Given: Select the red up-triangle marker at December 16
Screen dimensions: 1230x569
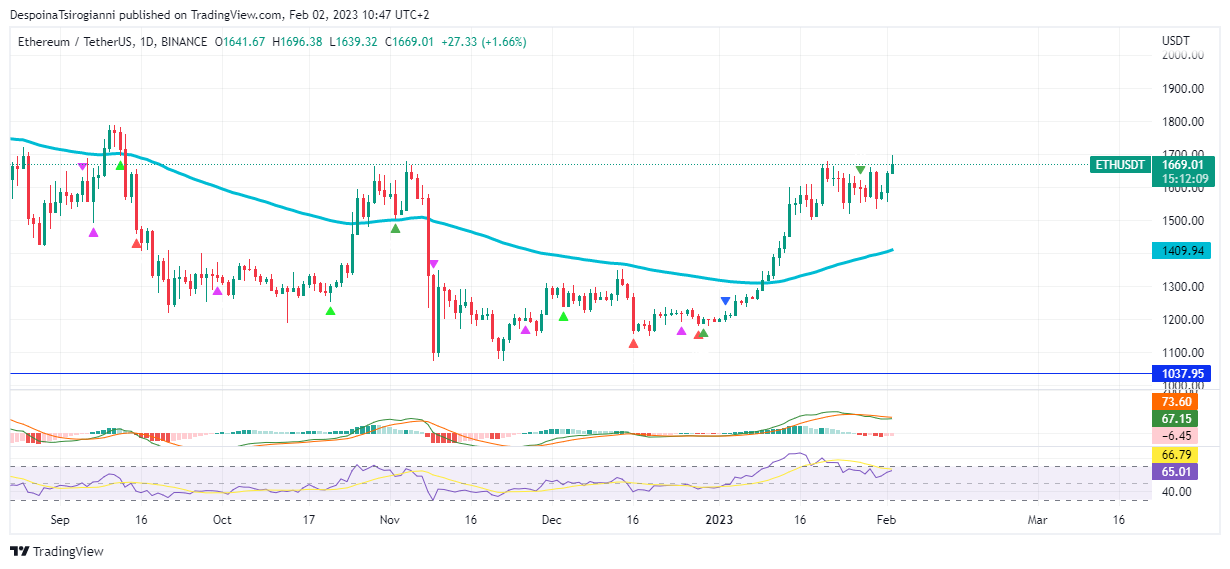Looking at the screenshot, I should point(633,343).
